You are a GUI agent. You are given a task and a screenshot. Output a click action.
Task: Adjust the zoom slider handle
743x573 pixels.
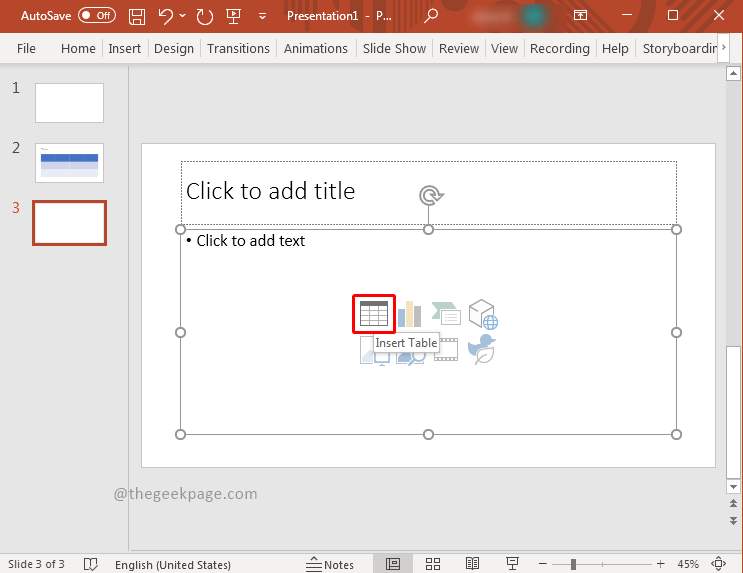573,564
